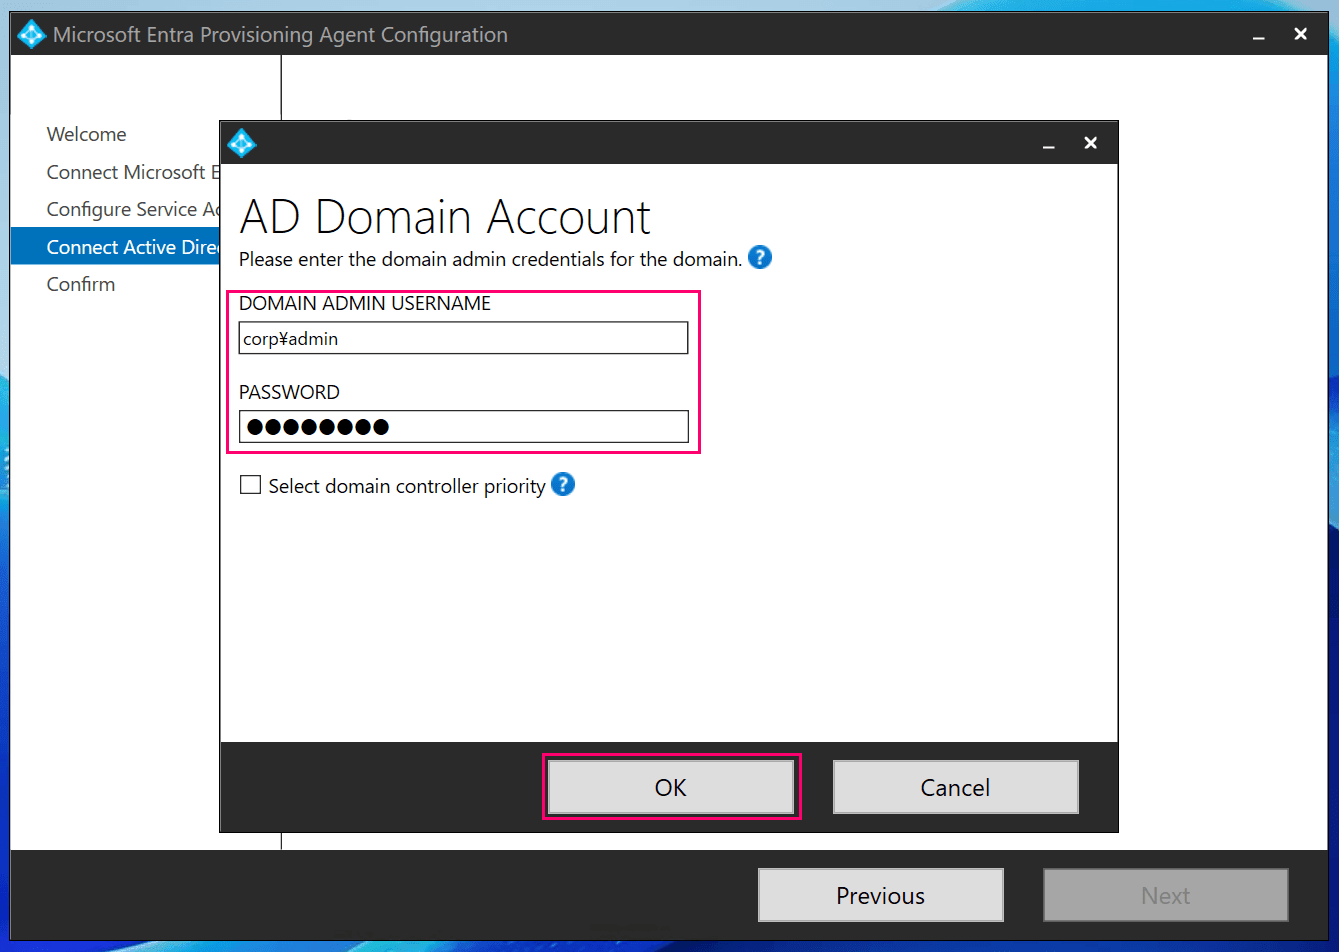Click the 'Please enter the domain admin credentials' text
Image resolution: width=1339 pixels, height=952 pixels.
[x=490, y=259]
